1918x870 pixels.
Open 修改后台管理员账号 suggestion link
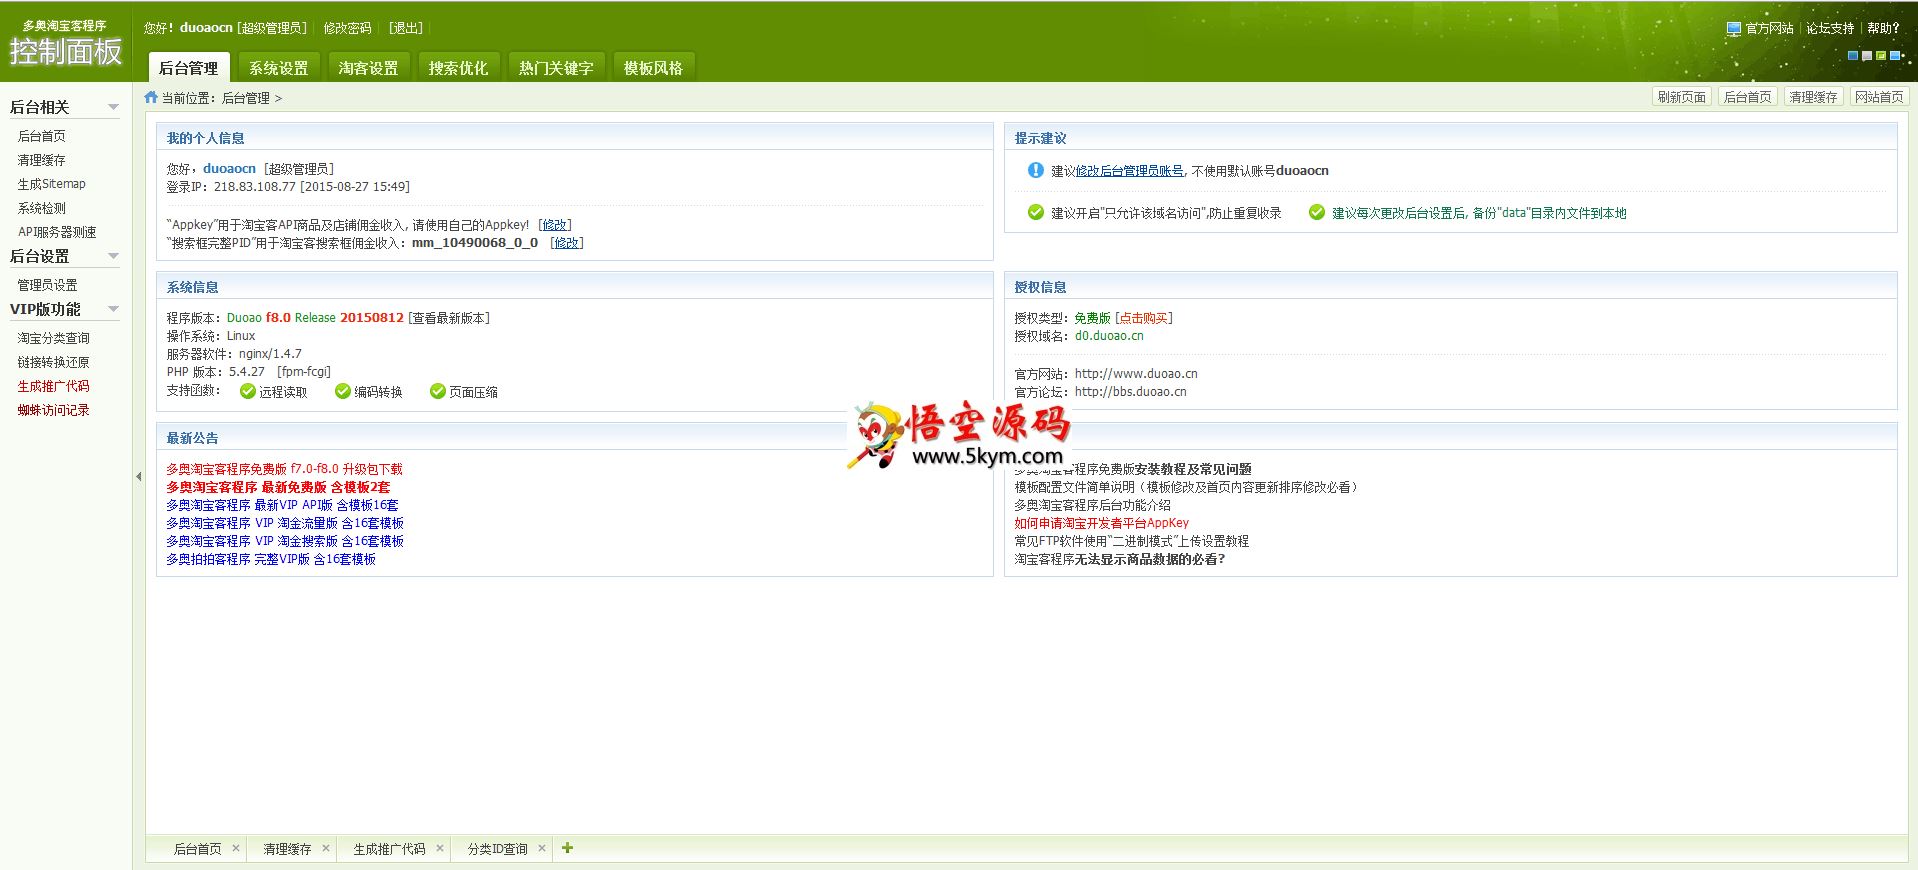1129,171
